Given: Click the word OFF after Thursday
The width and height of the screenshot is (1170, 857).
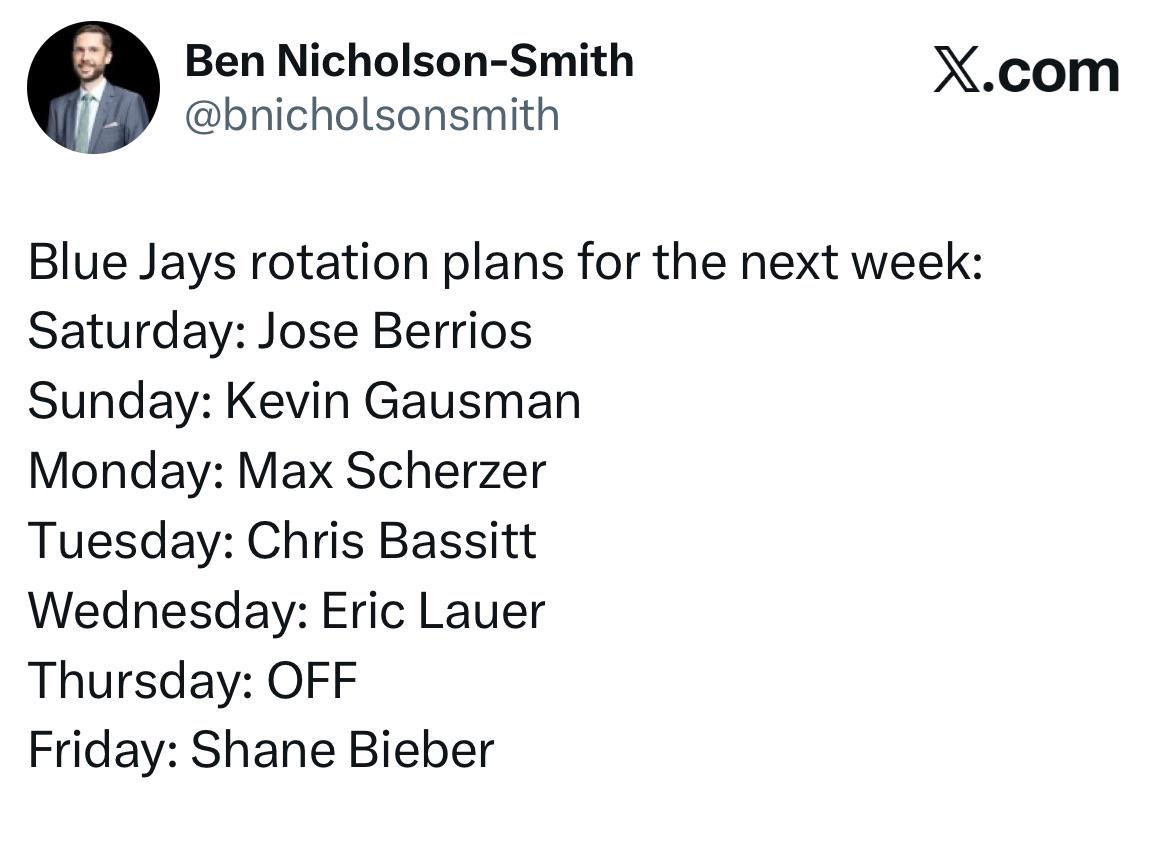Looking at the screenshot, I should 312,680.
